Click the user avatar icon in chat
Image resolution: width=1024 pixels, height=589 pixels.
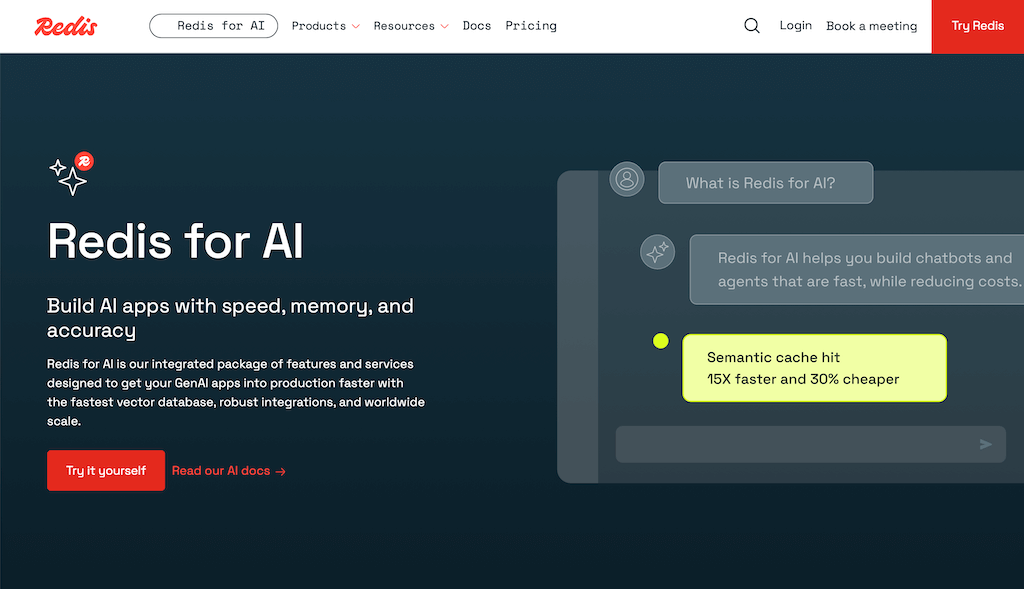[627, 179]
